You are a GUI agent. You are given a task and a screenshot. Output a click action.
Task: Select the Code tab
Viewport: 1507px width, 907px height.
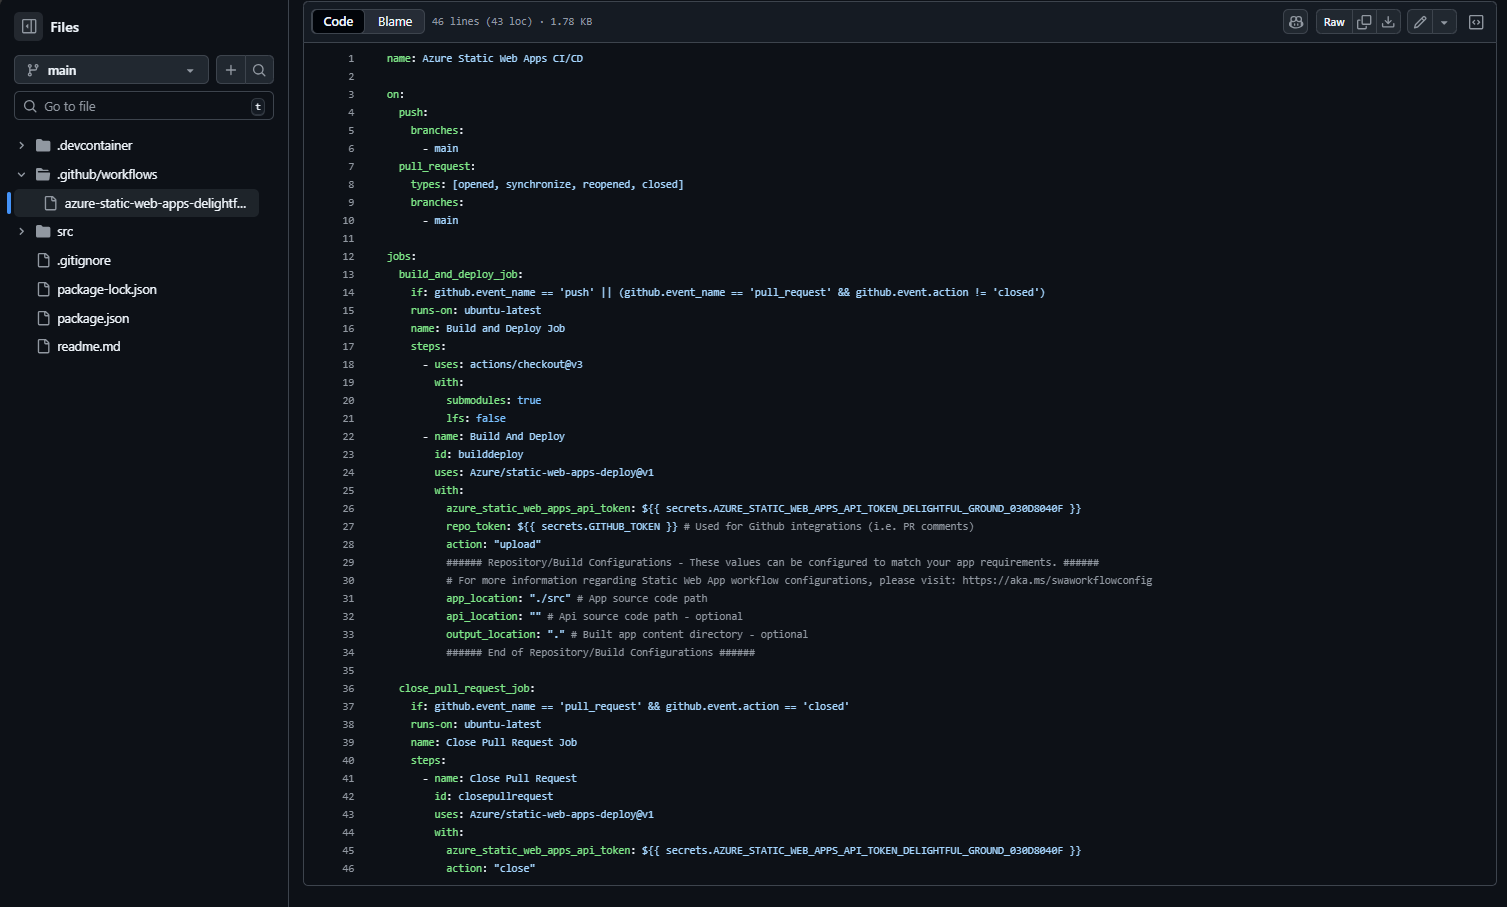click(338, 22)
